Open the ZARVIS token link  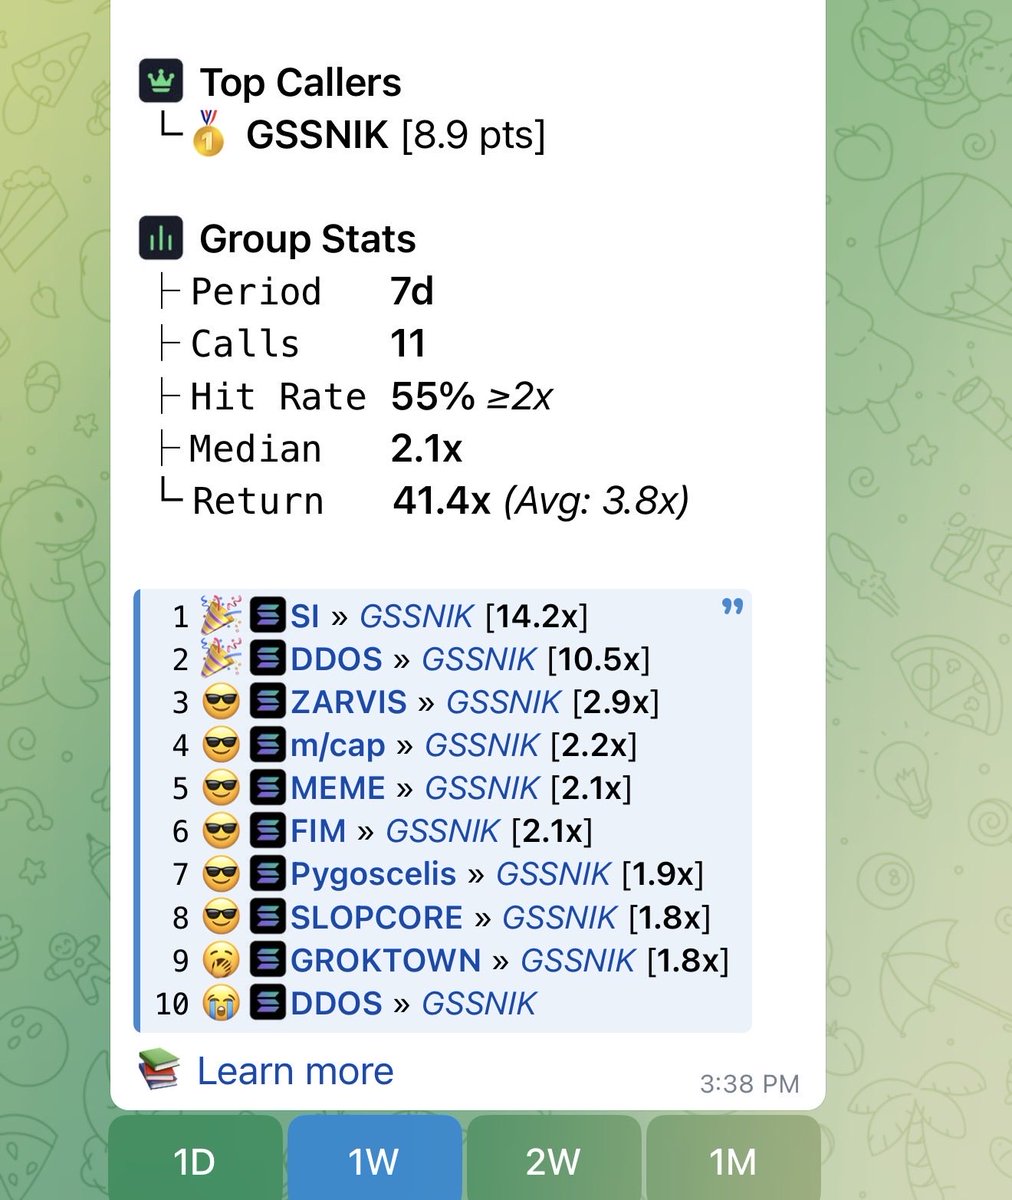pyautogui.click(x=349, y=702)
